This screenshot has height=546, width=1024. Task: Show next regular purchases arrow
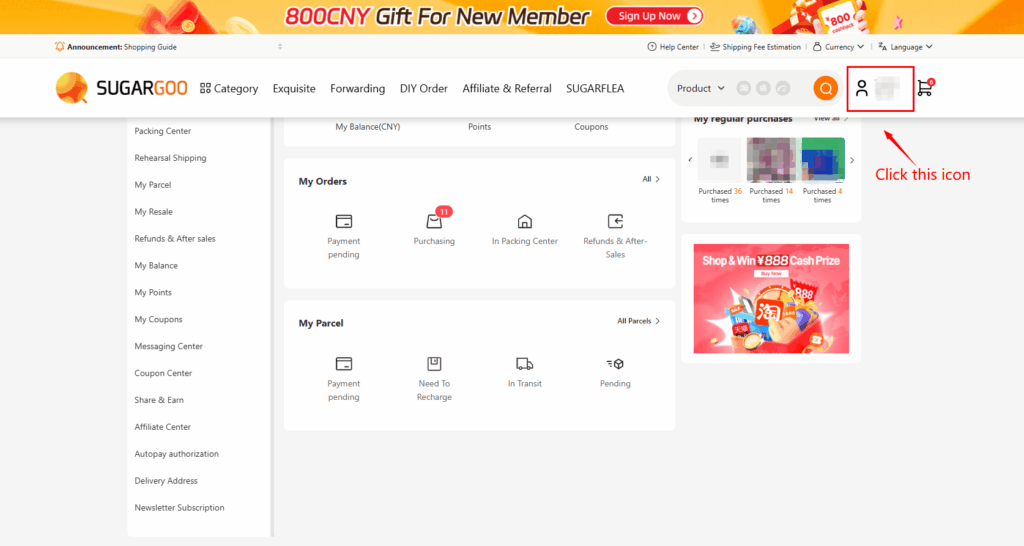tap(852, 160)
